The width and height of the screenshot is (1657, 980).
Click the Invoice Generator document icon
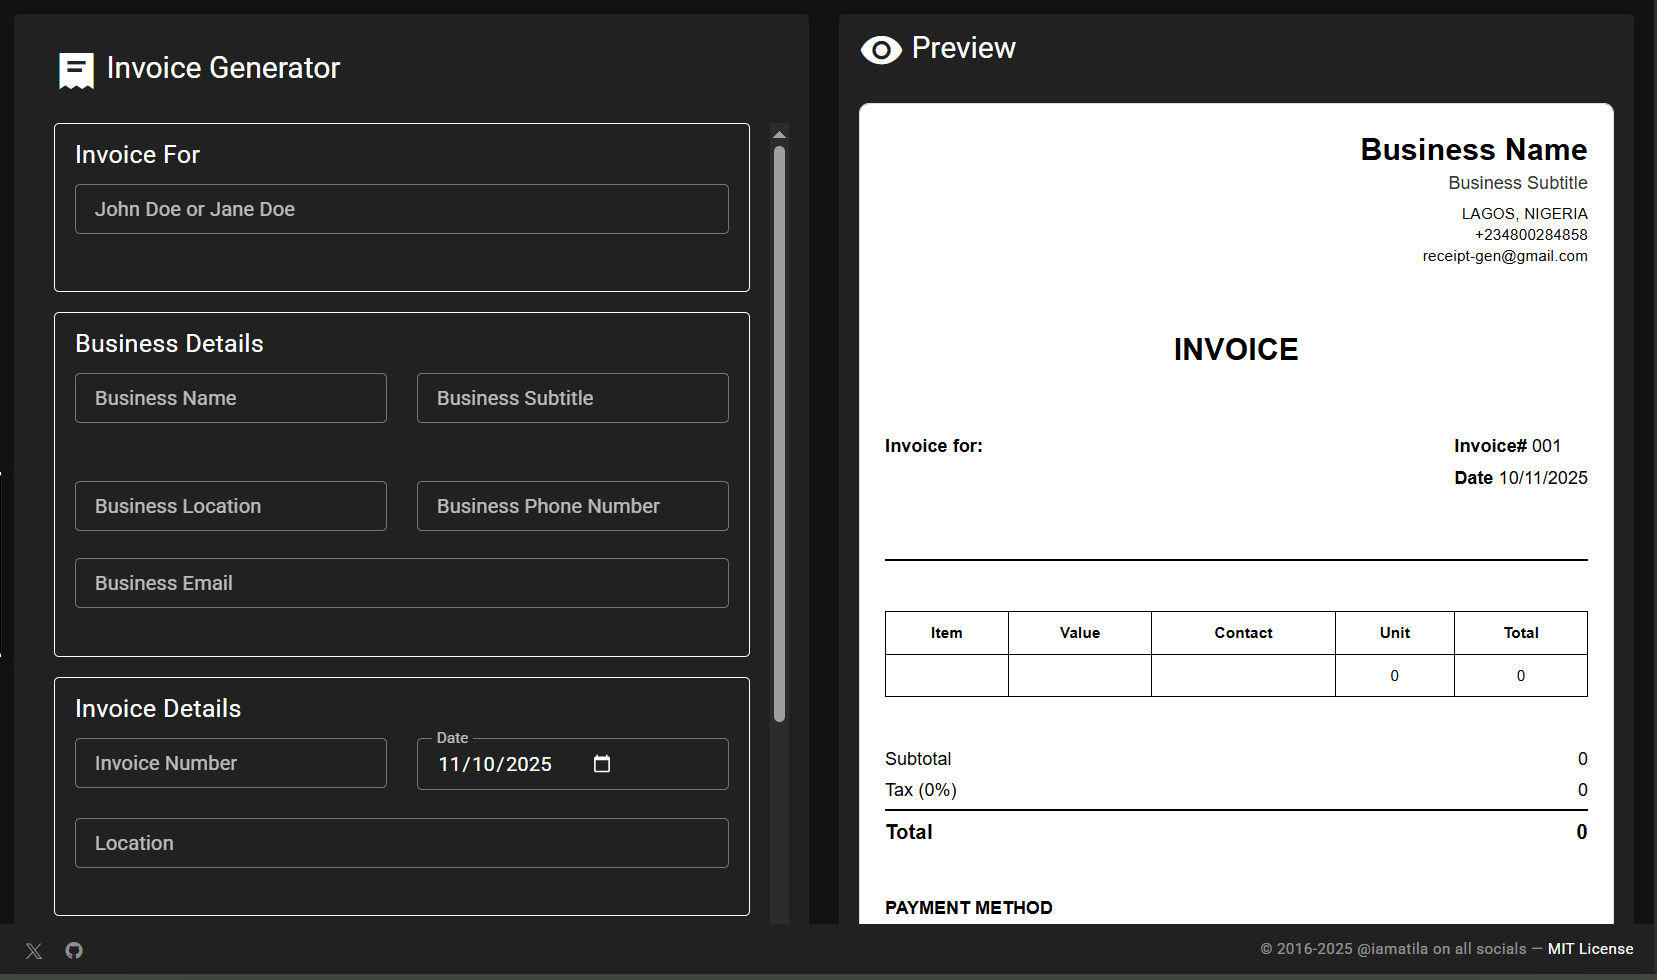pos(75,69)
